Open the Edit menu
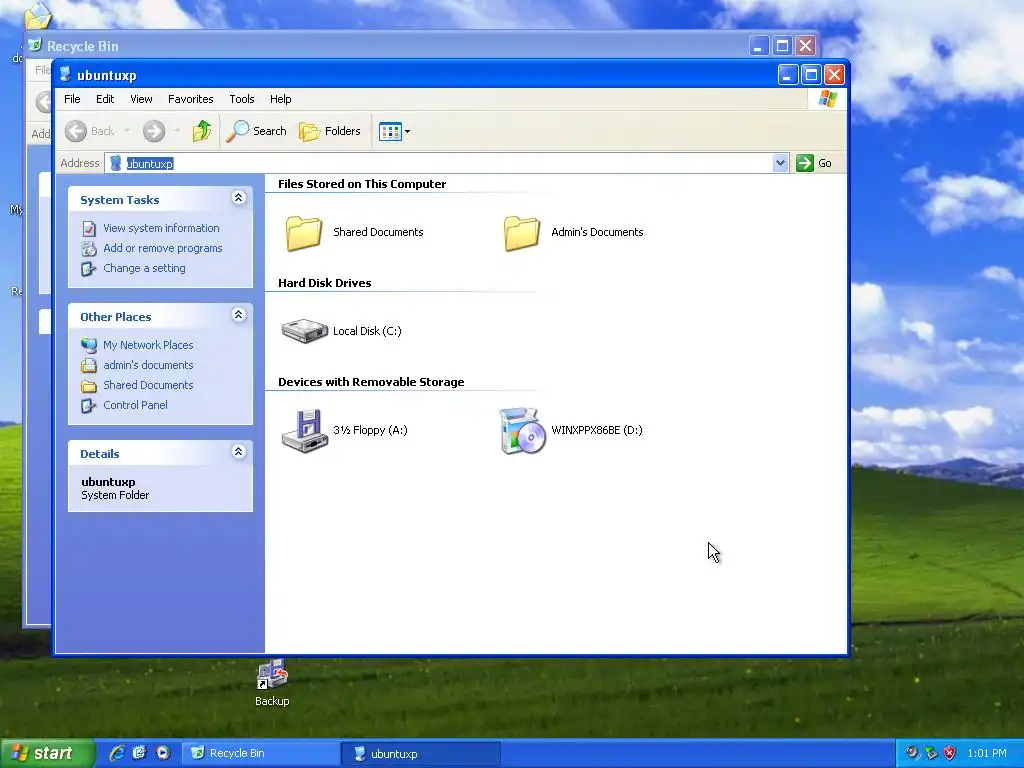 pyautogui.click(x=105, y=99)
